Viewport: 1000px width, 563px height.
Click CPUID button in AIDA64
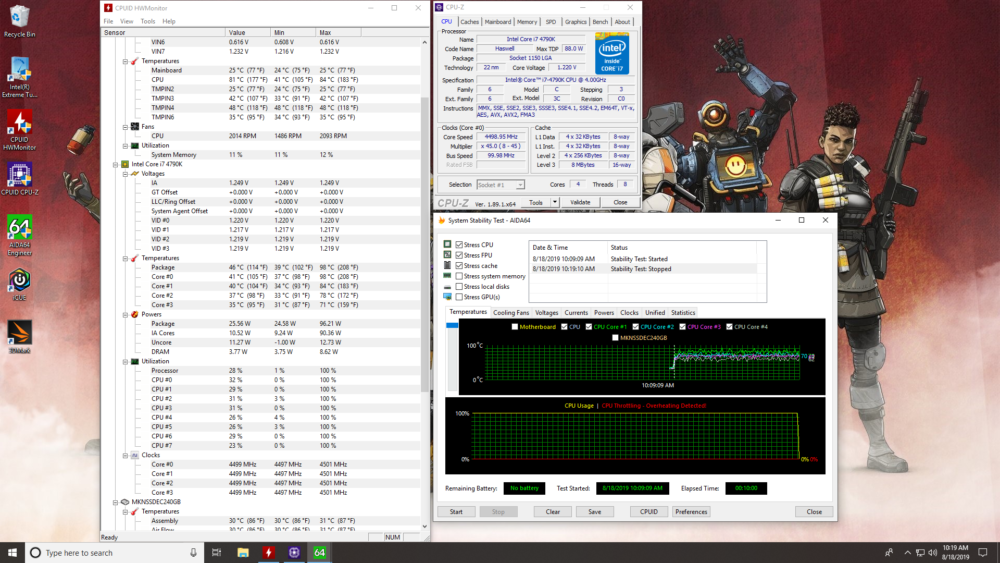[x=649, y=511]
